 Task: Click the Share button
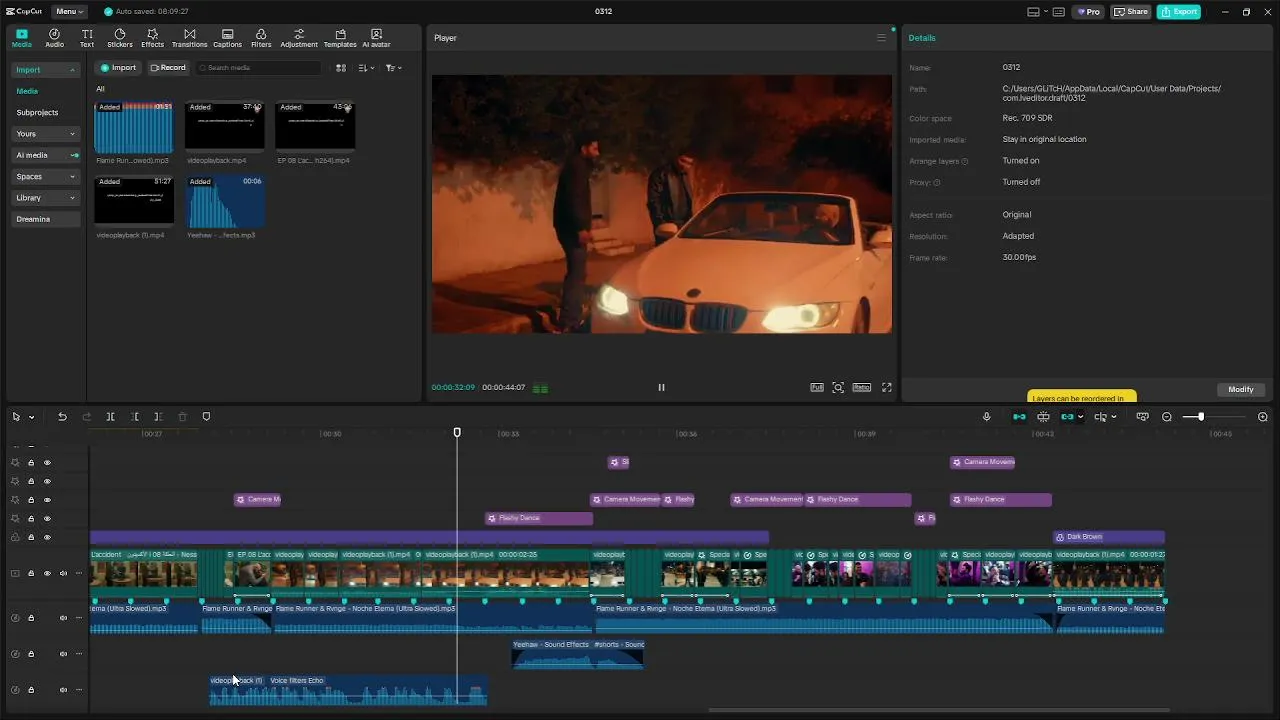(1131, 12)
